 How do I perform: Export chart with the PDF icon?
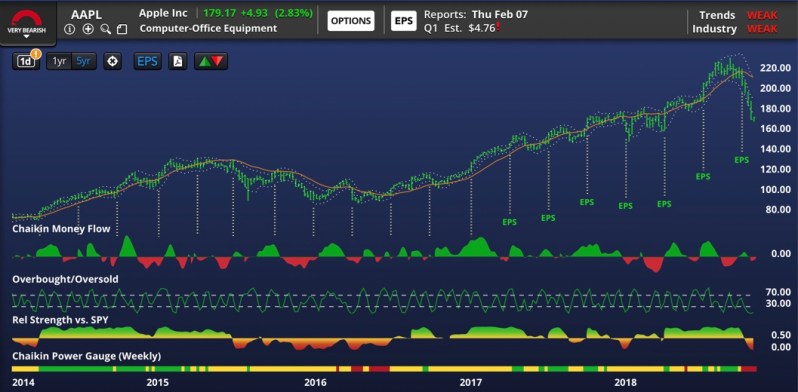(x=178, y=62)
